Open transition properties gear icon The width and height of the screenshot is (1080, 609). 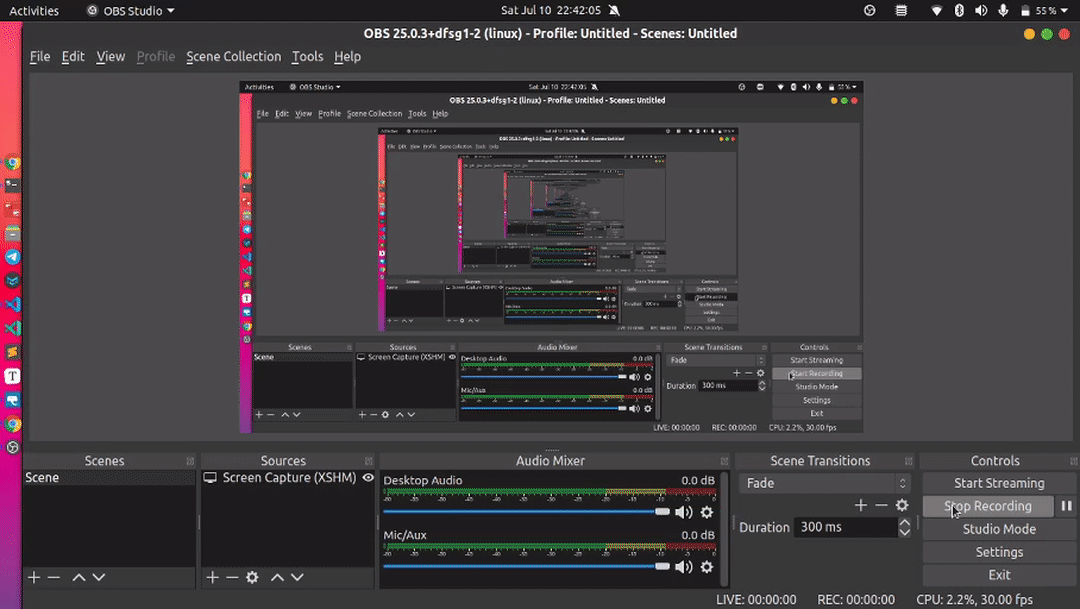pos(902,506)
